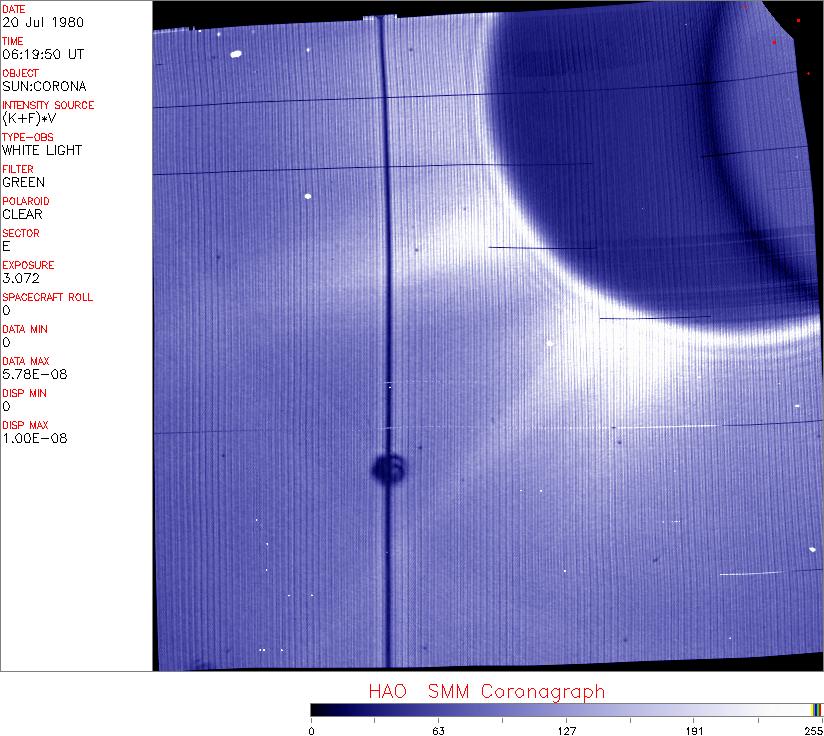Select the 127 tick label under the color bar
Screen dimensions: 824x736
(566, 730)
